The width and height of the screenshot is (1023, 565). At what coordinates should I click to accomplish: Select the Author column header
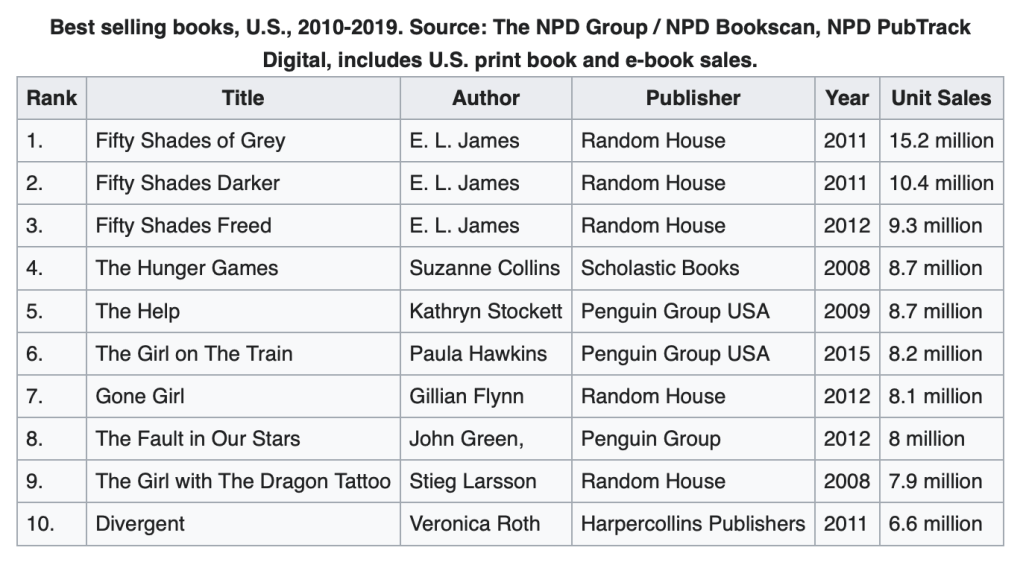pyautogui.click(x=486, y=98)
